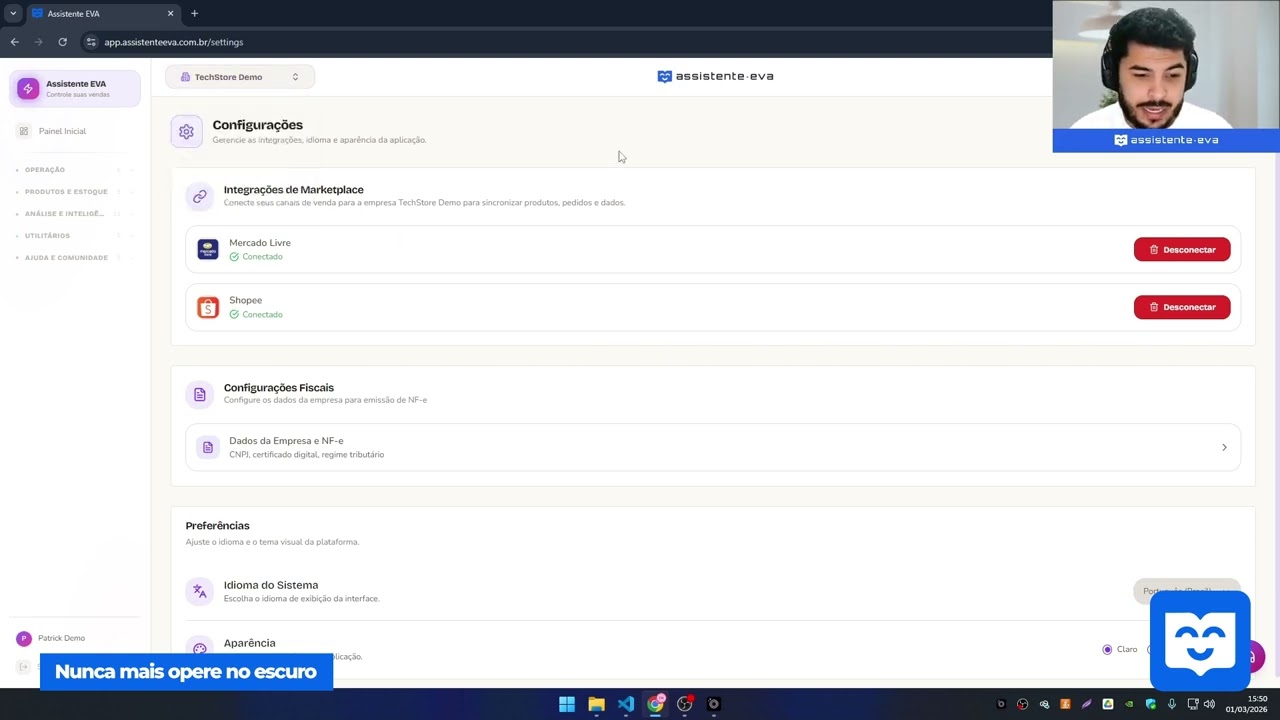Viewport: 1280px width, 720px height.
Task: Open Dados da Empresa e NF-e settings
Action: point(713,447)
